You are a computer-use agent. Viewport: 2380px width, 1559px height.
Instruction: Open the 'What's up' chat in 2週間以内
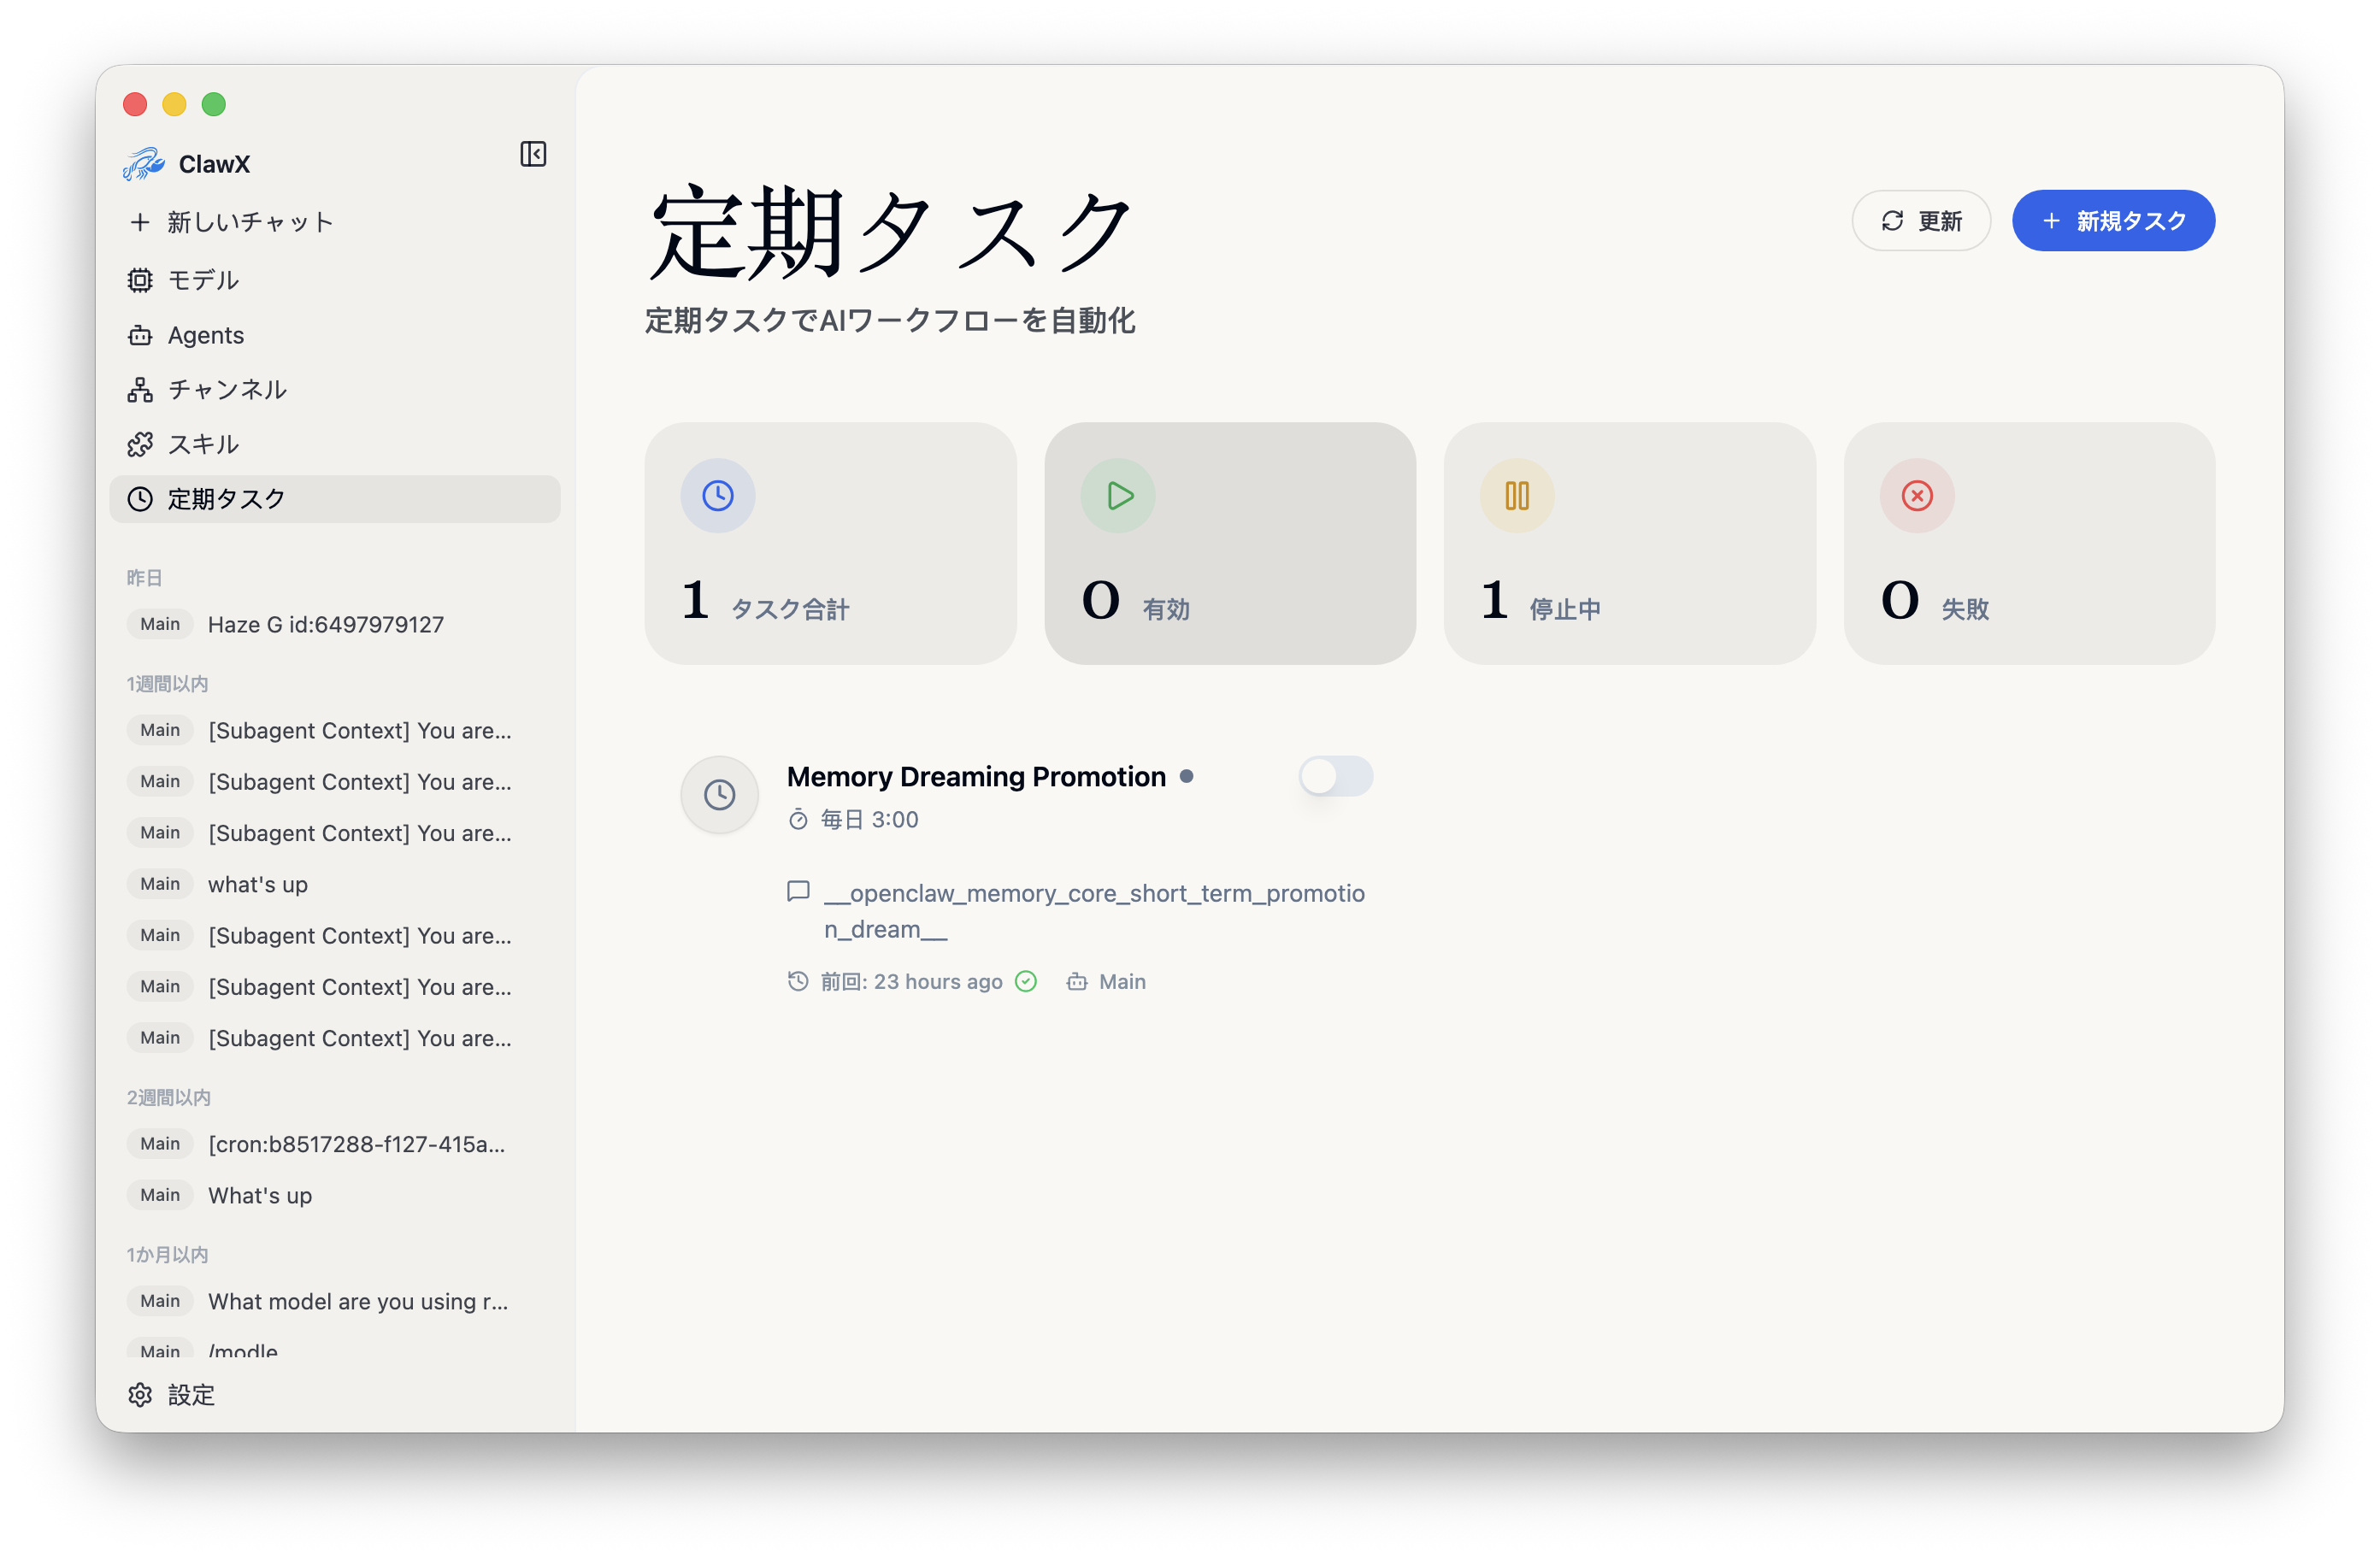334,1196
